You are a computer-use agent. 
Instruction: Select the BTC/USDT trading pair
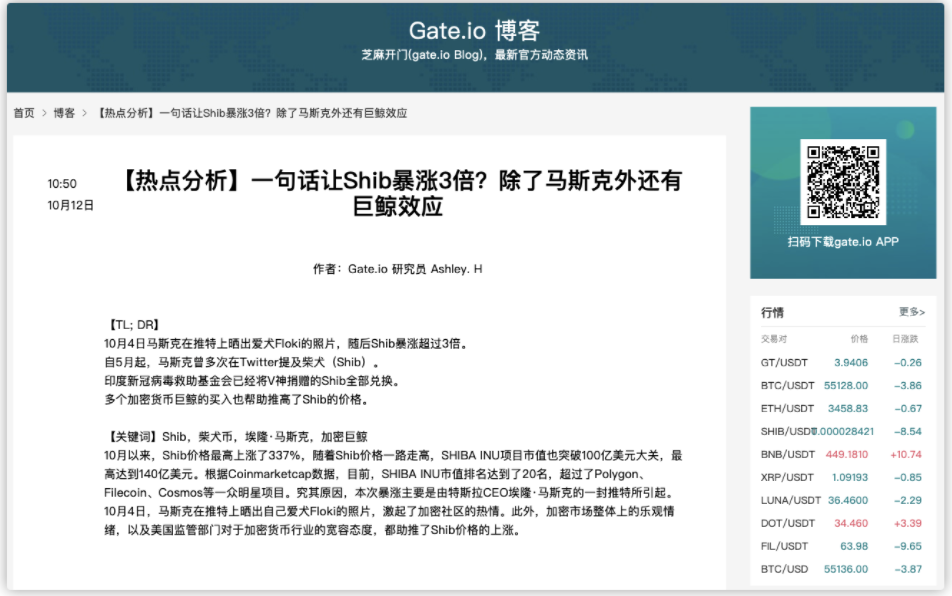pos(787,385)
